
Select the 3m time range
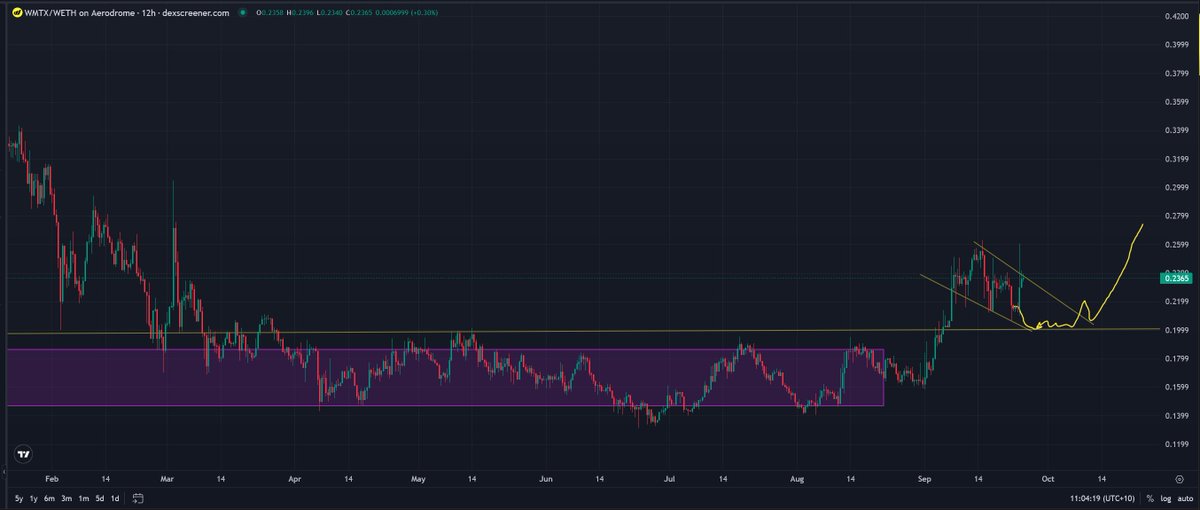click(x=67, y=498)
